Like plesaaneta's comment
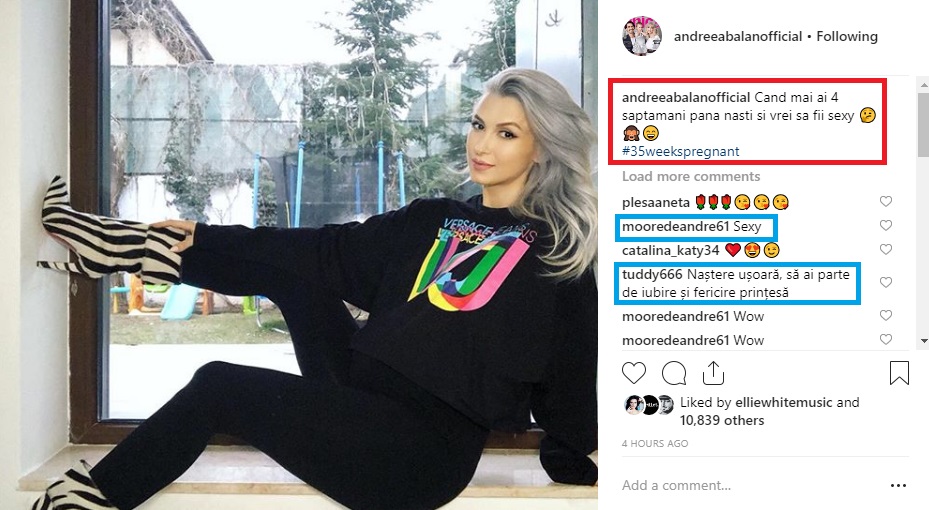Viewport: 929px width, 510px height. (886, 201)
